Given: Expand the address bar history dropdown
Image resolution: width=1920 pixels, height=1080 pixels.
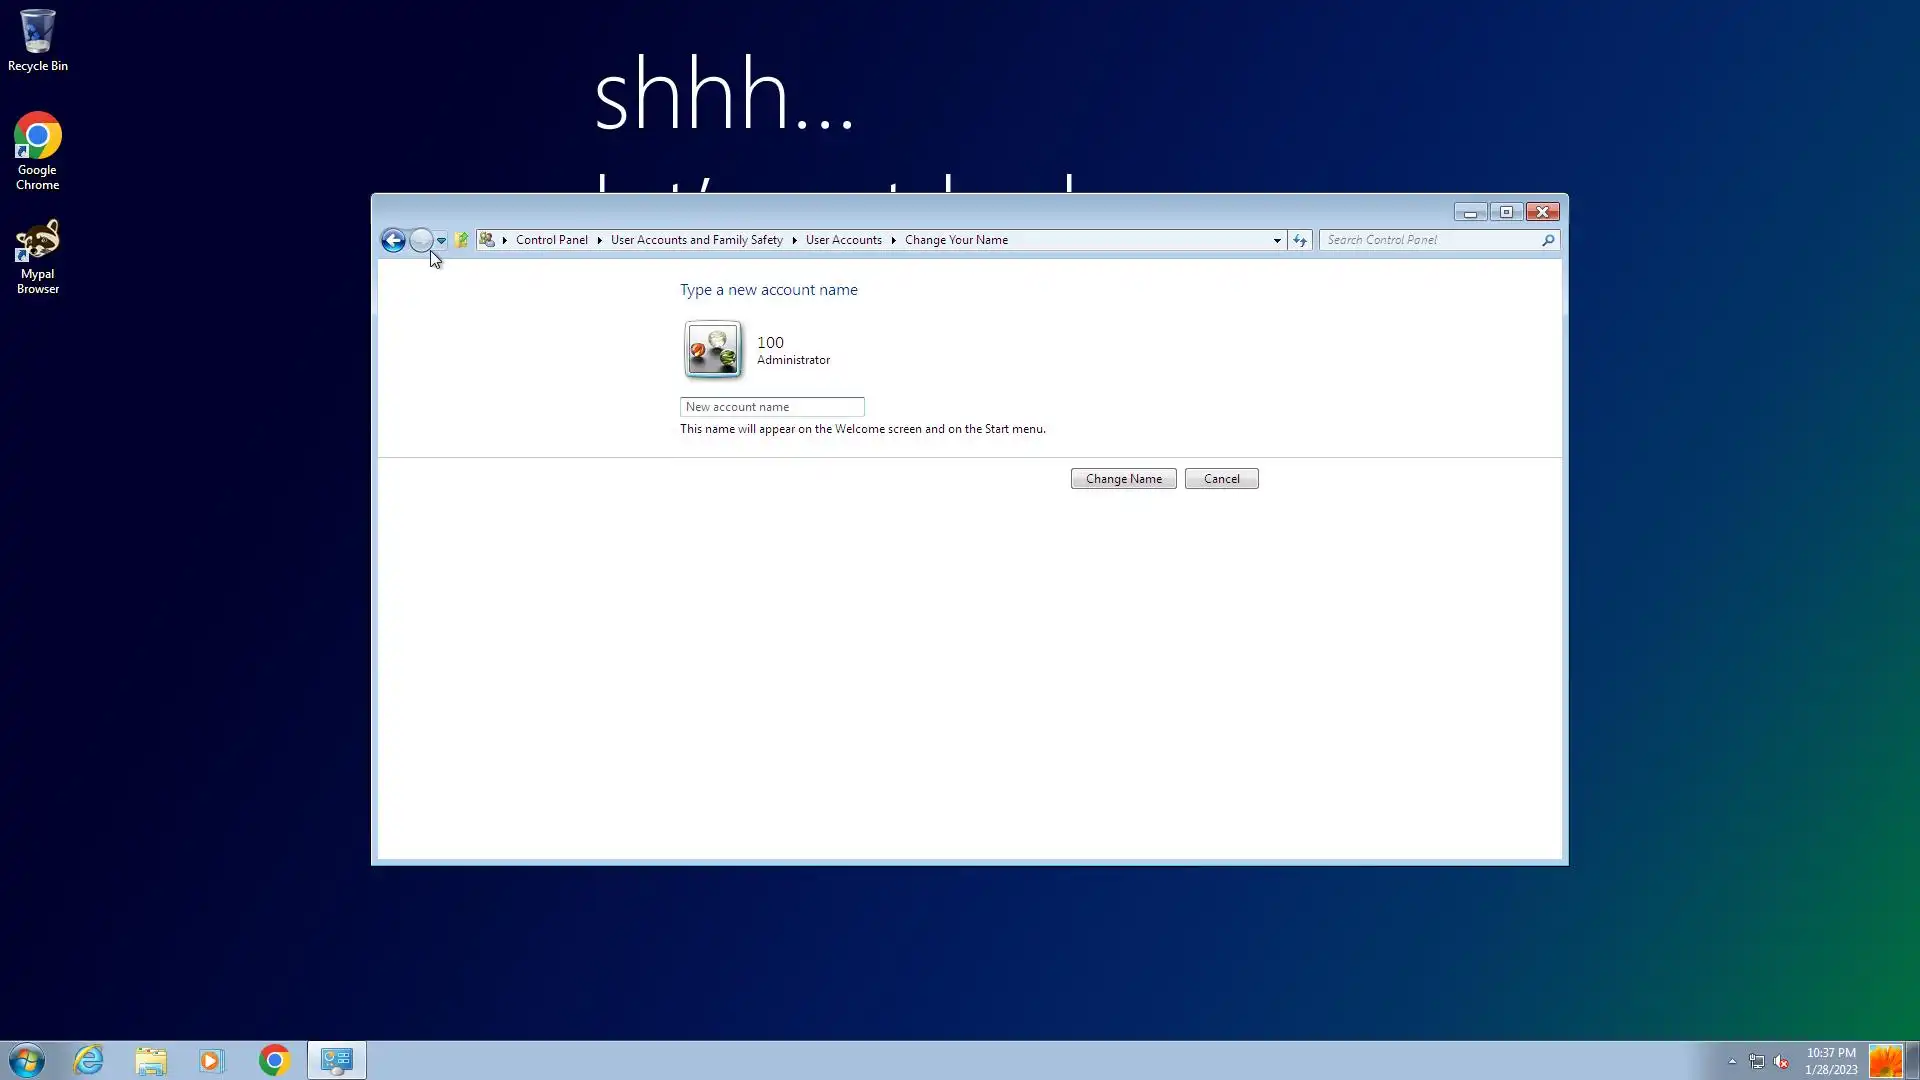Looking at the screenshot, I should point(1277,241).
